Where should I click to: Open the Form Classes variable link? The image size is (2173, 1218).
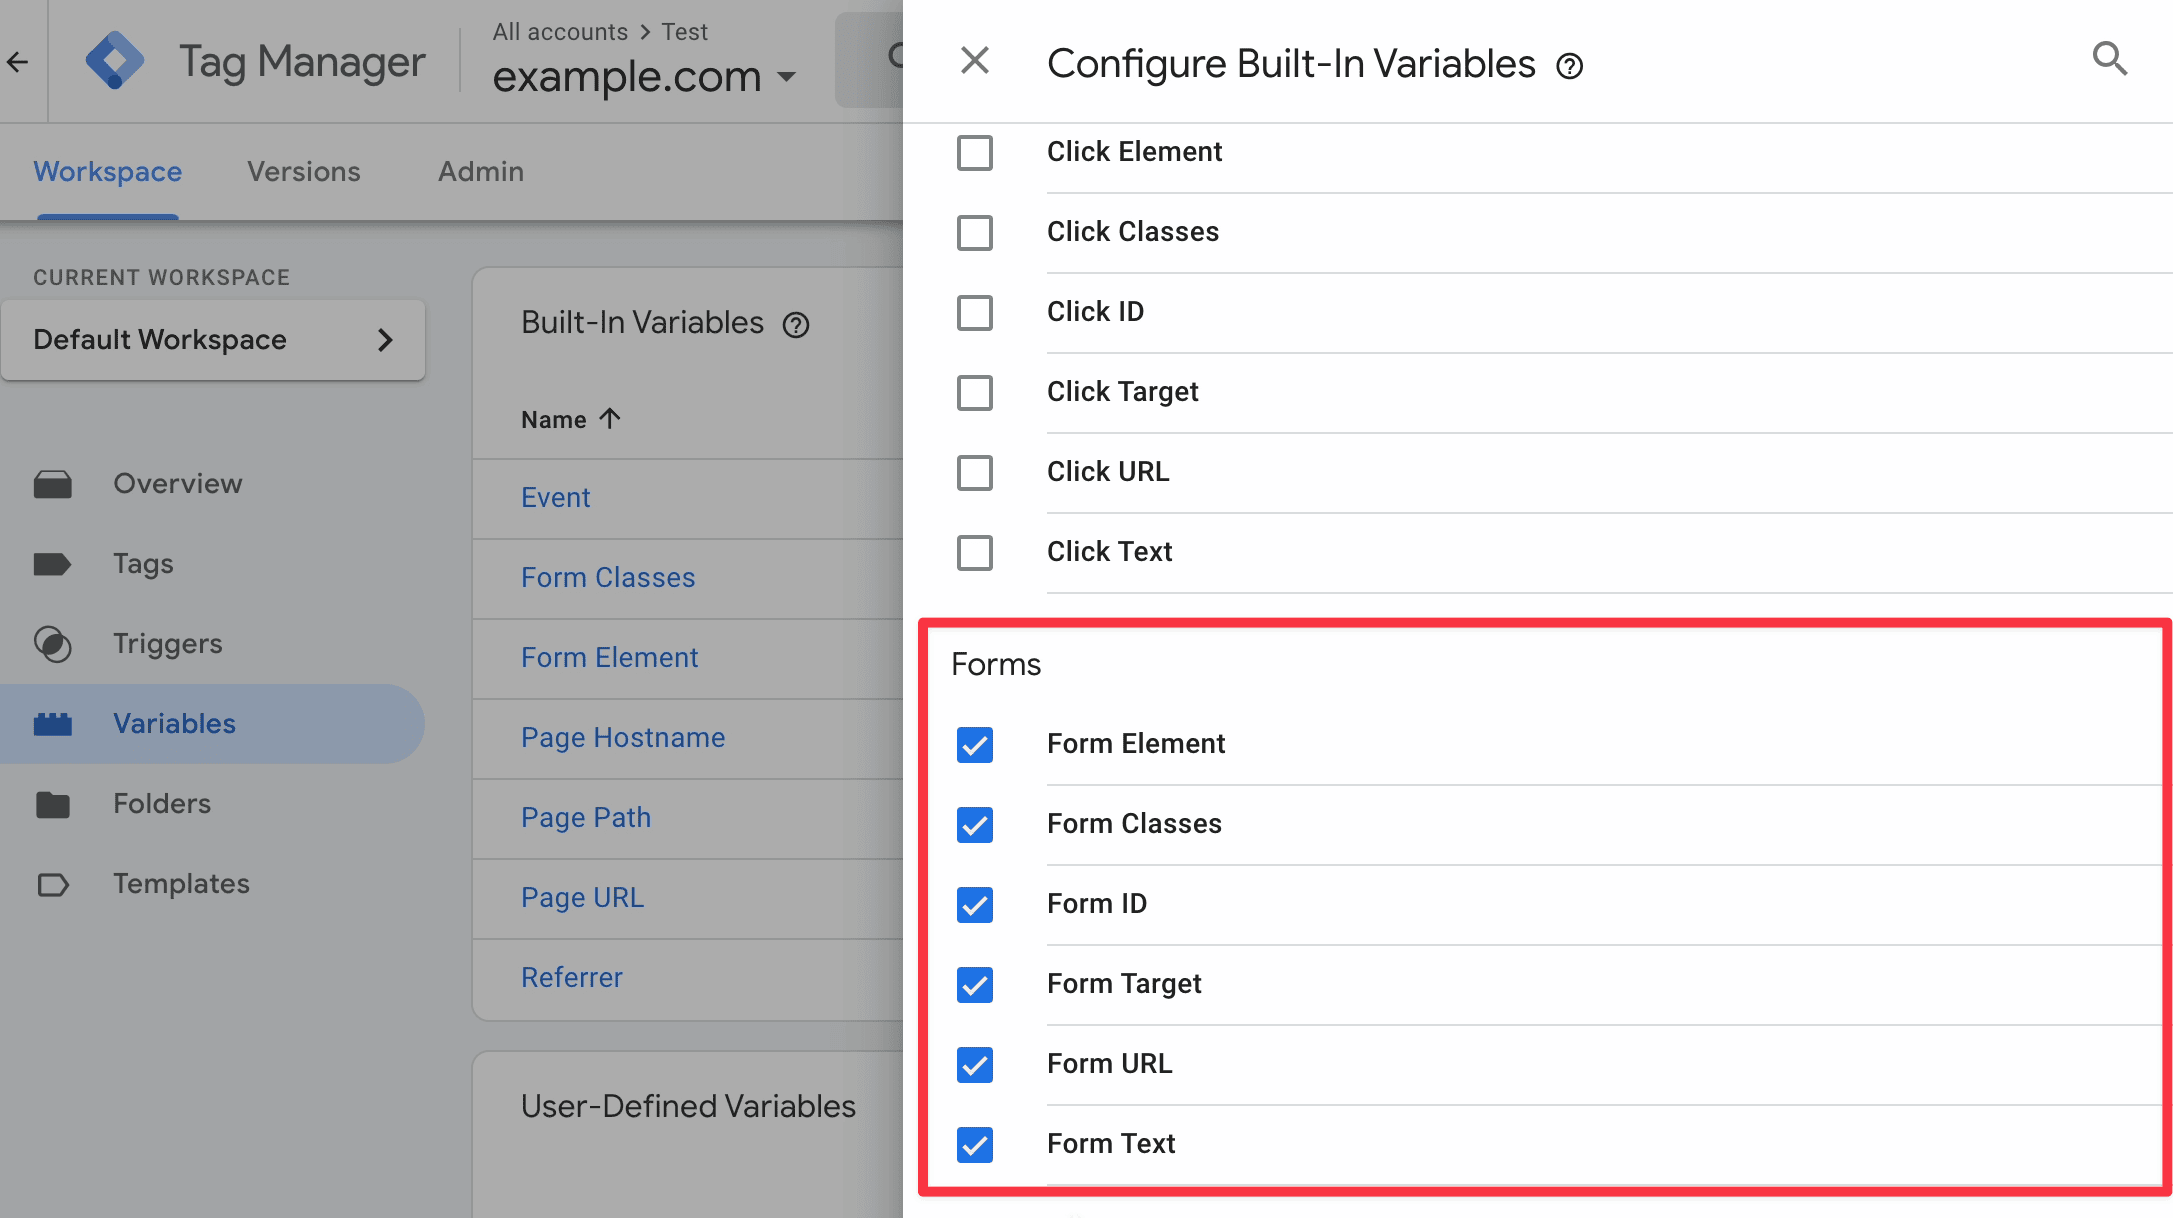pyautogui.click(x=608, y=578)
